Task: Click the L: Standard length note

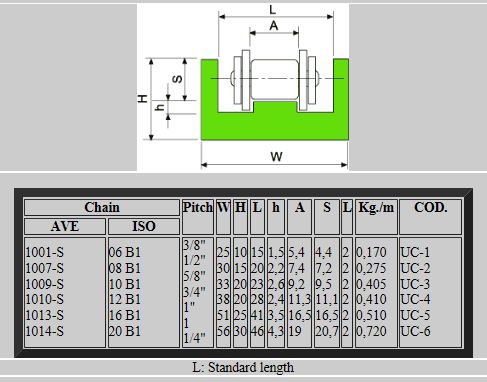Action: coord(243,367)
